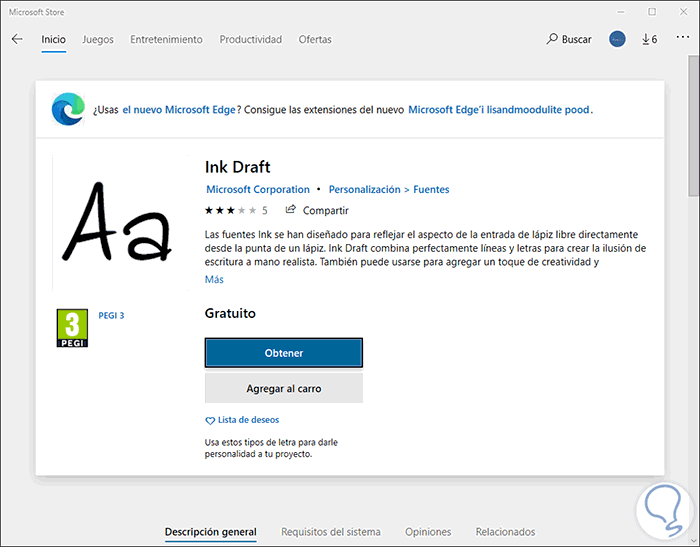Select the Relacionados tab
The width and height of the screenshot is (700, 547).
(x=505, y=532)
